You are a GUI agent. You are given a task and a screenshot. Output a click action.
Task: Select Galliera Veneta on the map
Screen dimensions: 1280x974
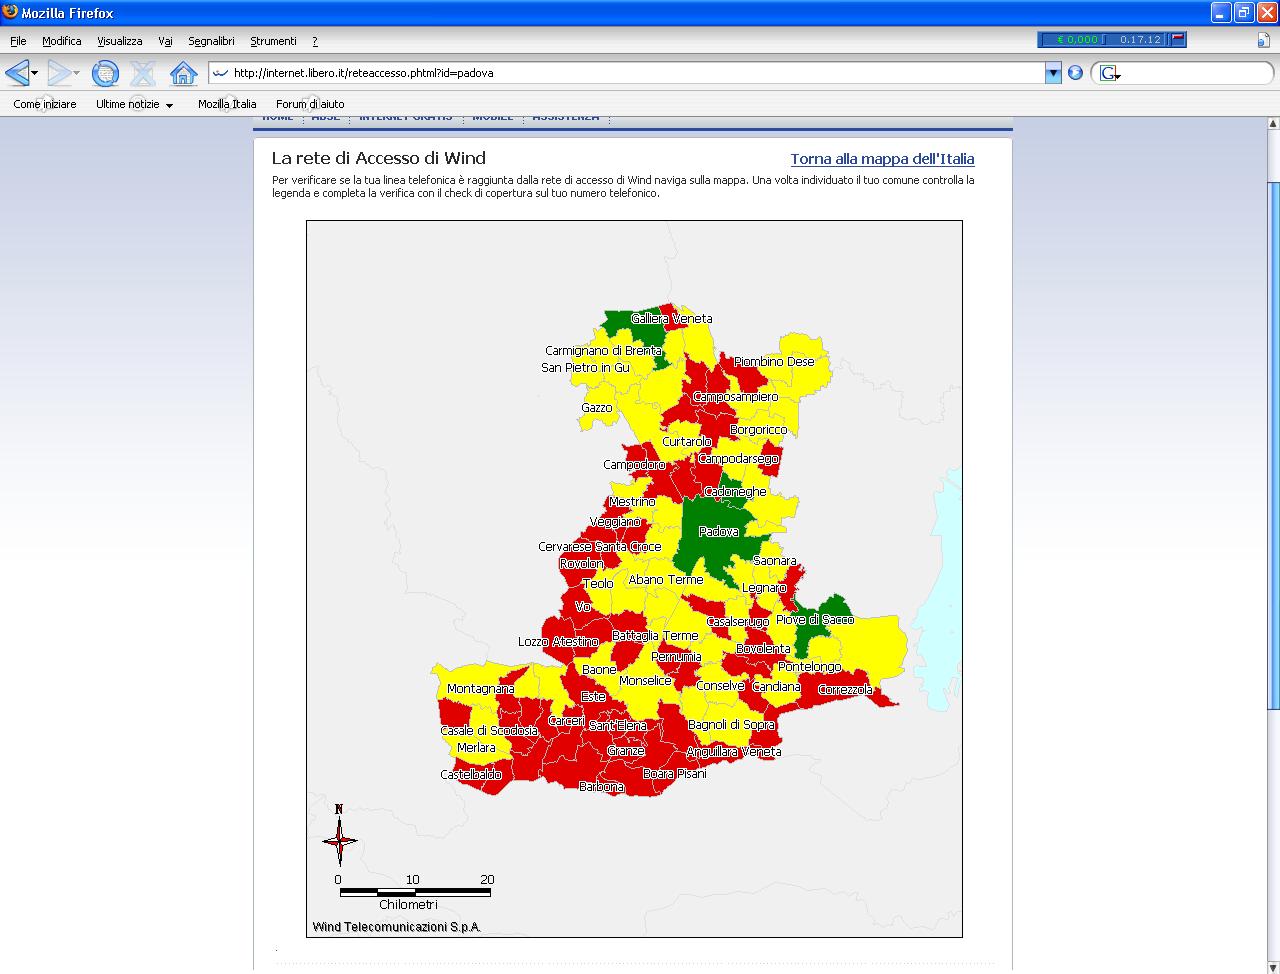(671, 319)
